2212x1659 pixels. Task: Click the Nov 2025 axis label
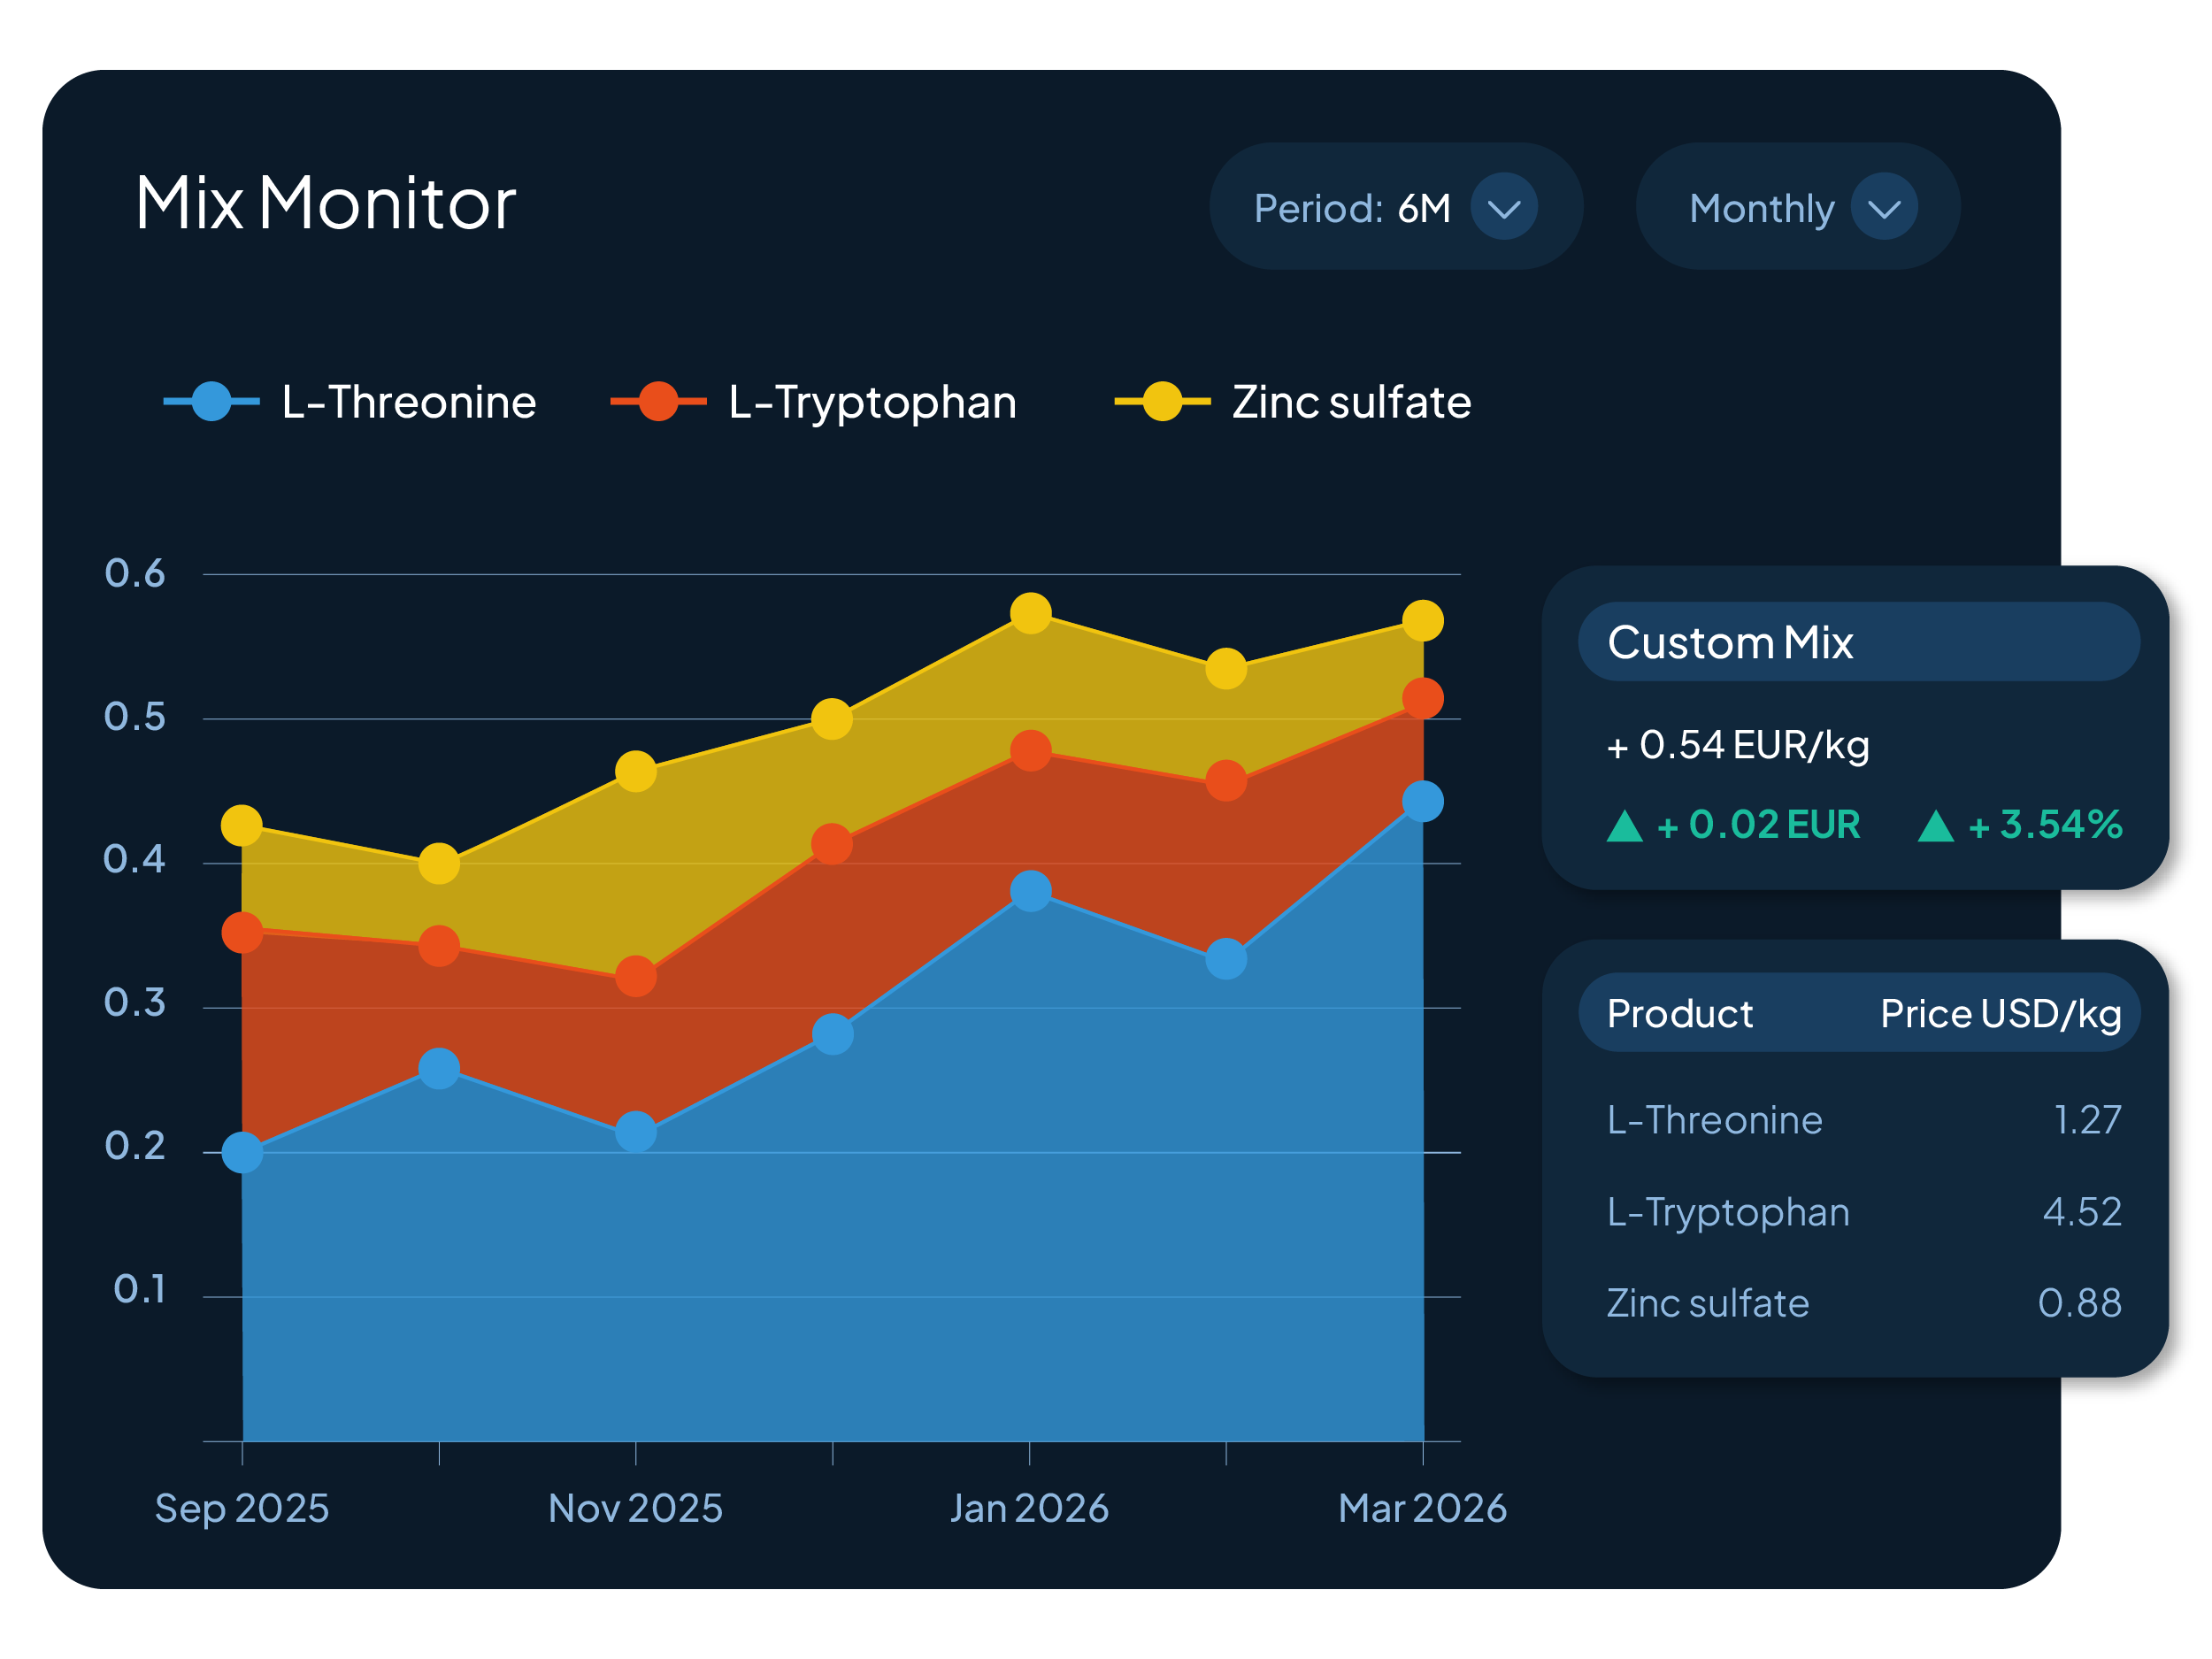coord(635,1507)
